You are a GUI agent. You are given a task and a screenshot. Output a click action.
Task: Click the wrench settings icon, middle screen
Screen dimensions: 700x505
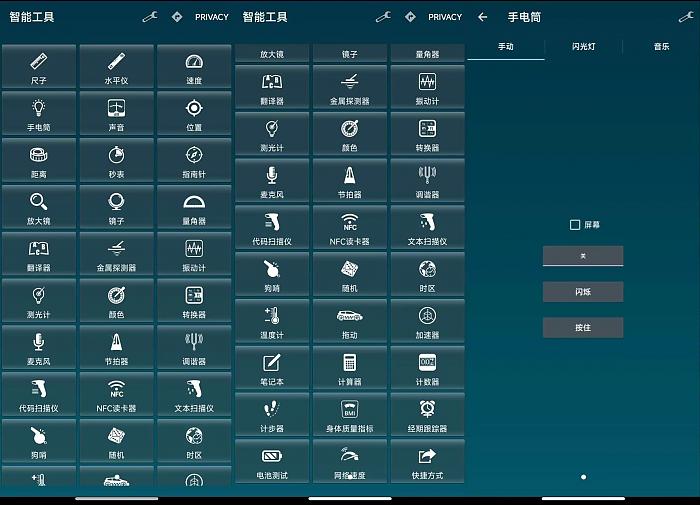pos(383,17)
